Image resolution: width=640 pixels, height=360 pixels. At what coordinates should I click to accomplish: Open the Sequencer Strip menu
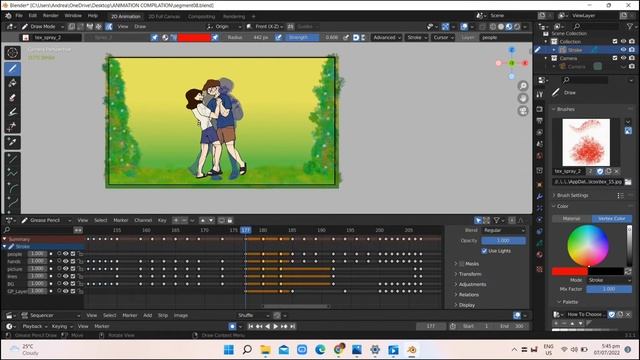(163, 316)
